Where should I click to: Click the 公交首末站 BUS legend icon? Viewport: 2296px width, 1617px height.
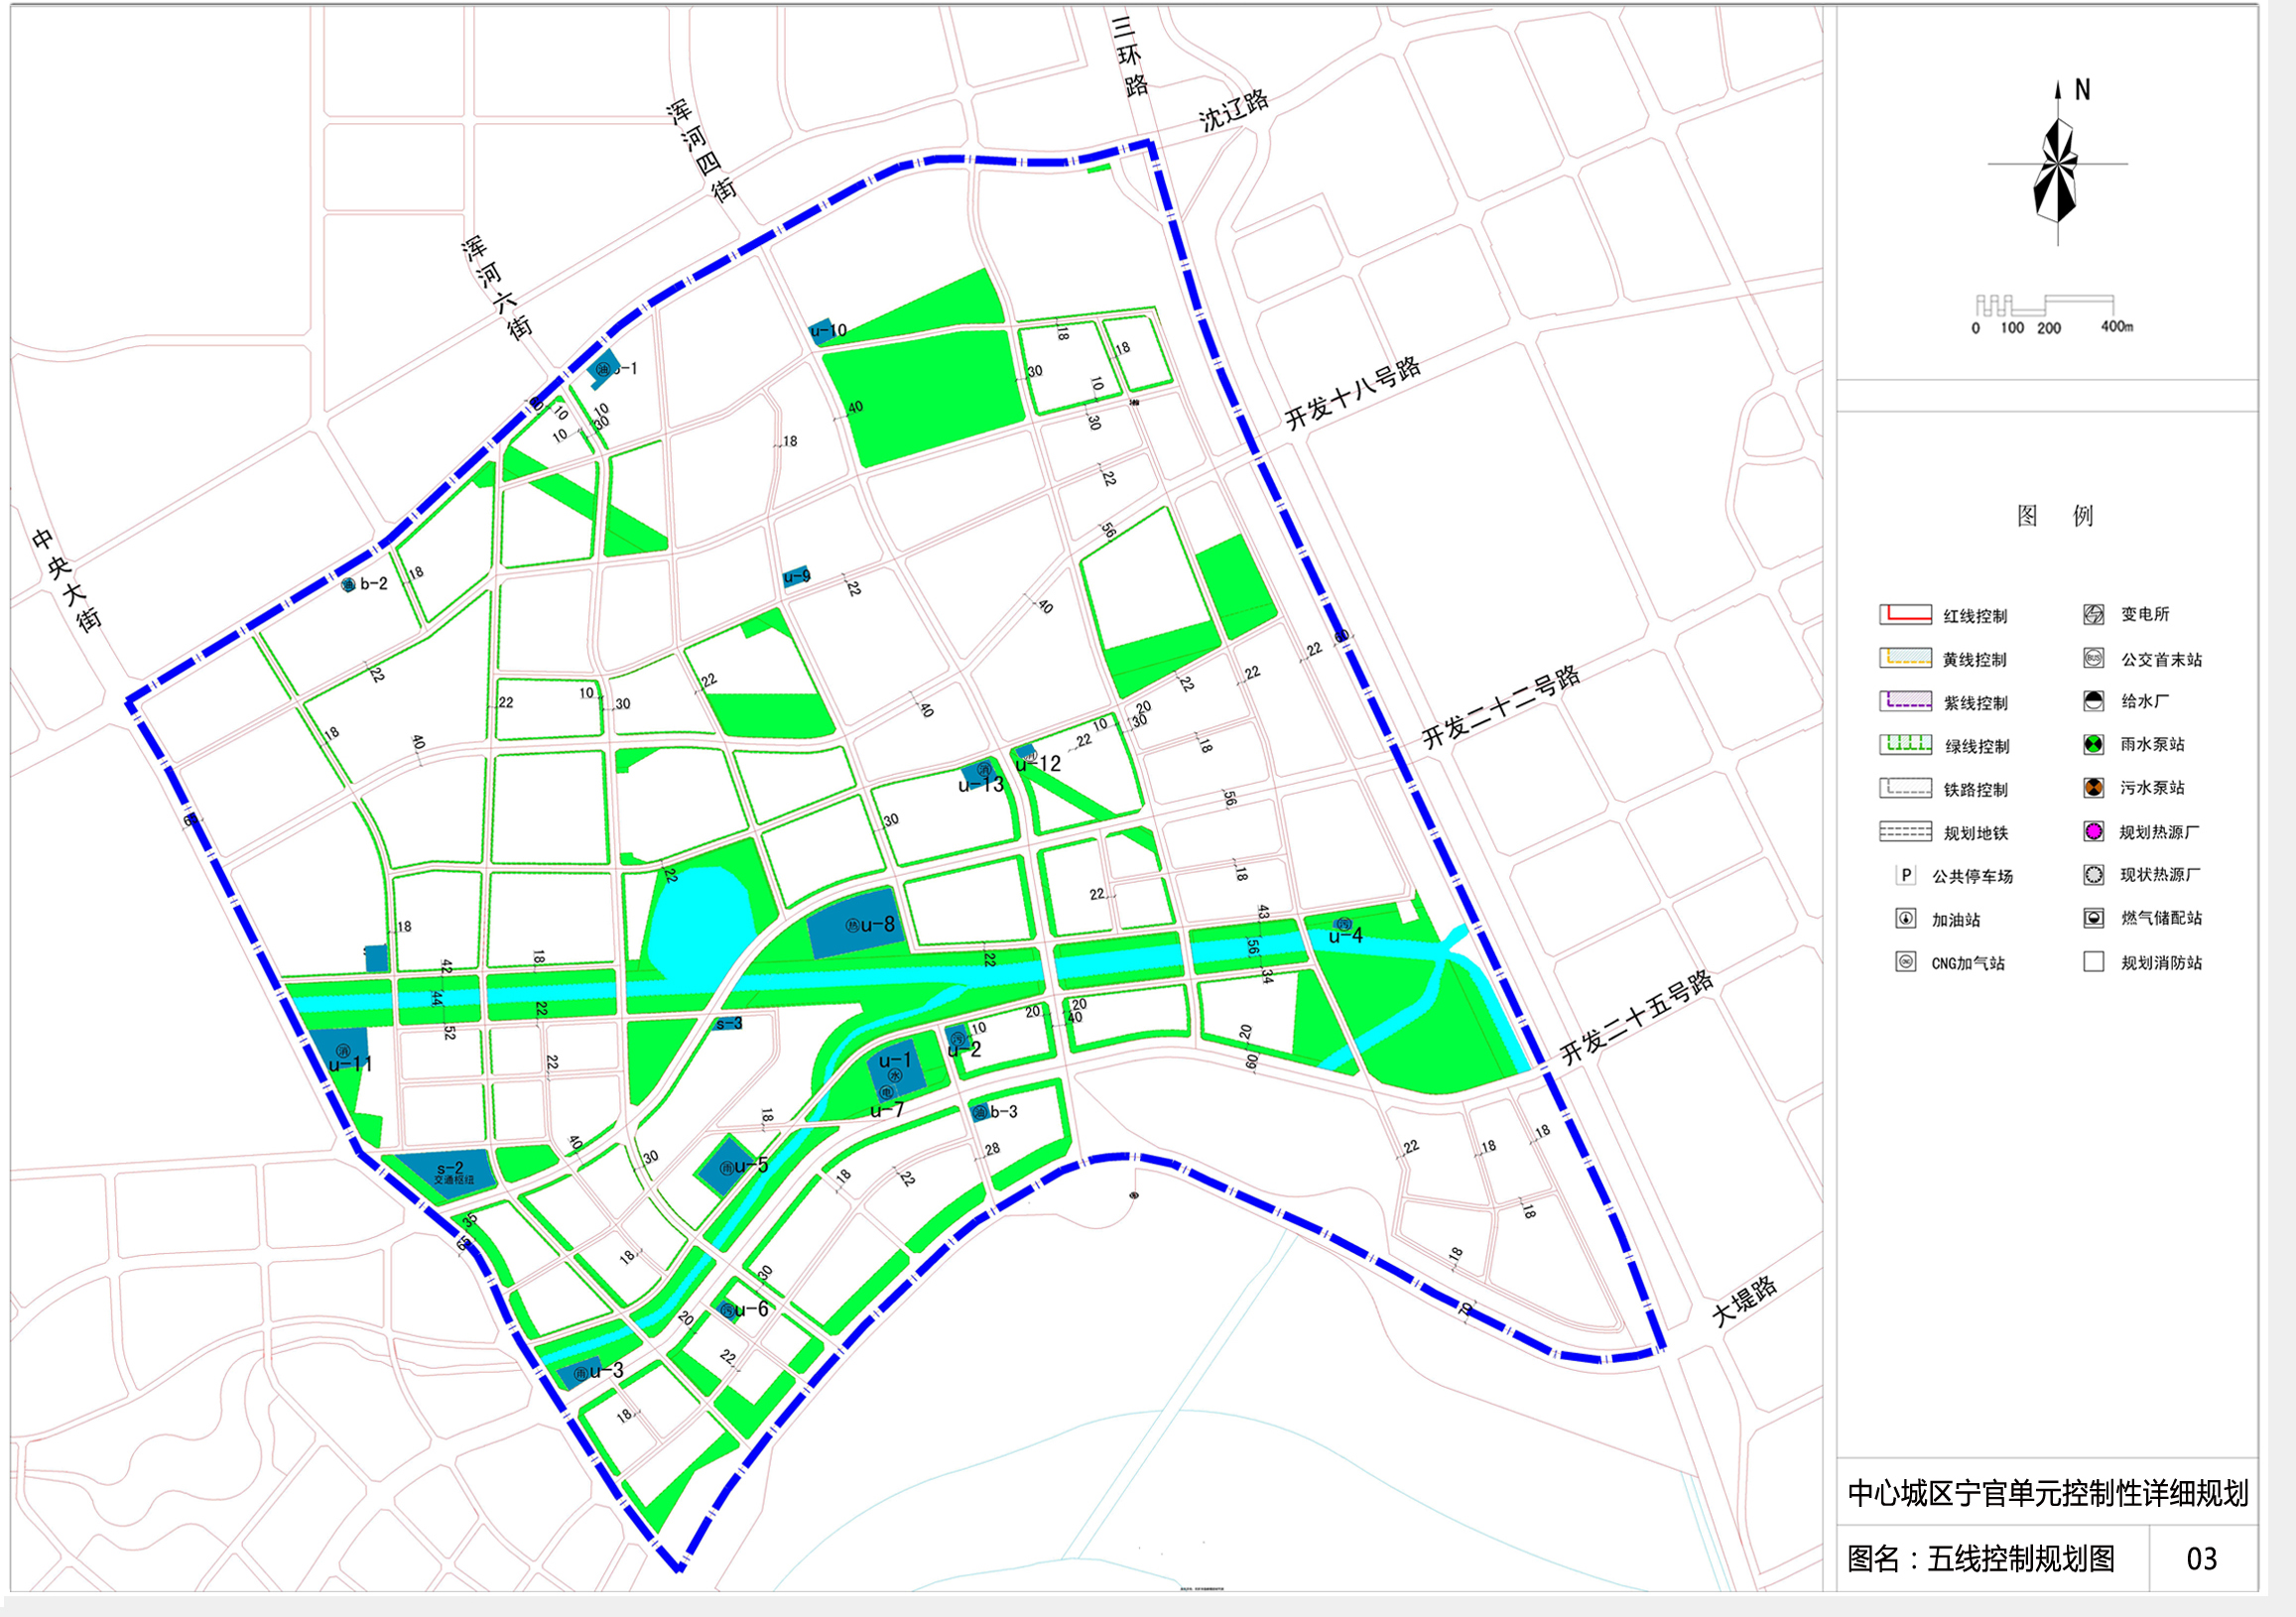(2093, 658)
